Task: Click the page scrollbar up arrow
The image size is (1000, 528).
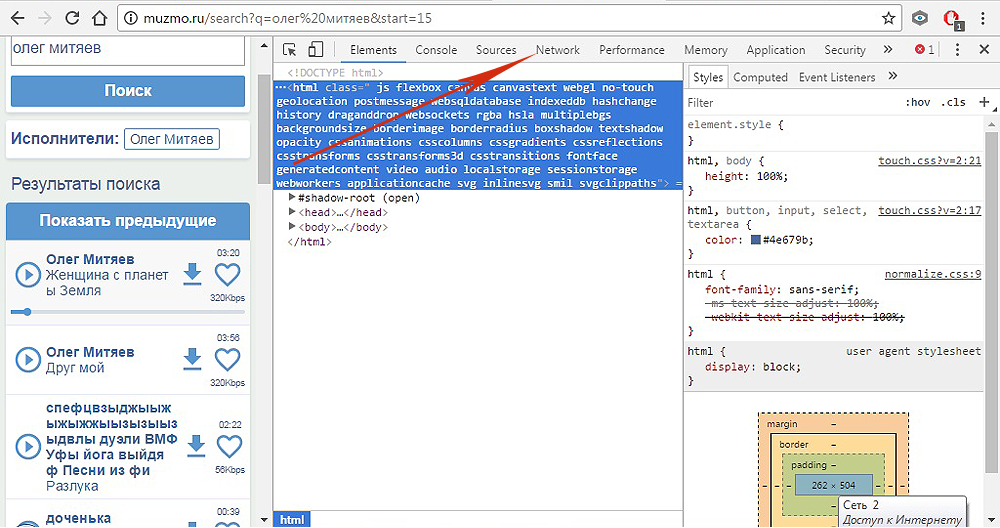Action: (264, 45)
